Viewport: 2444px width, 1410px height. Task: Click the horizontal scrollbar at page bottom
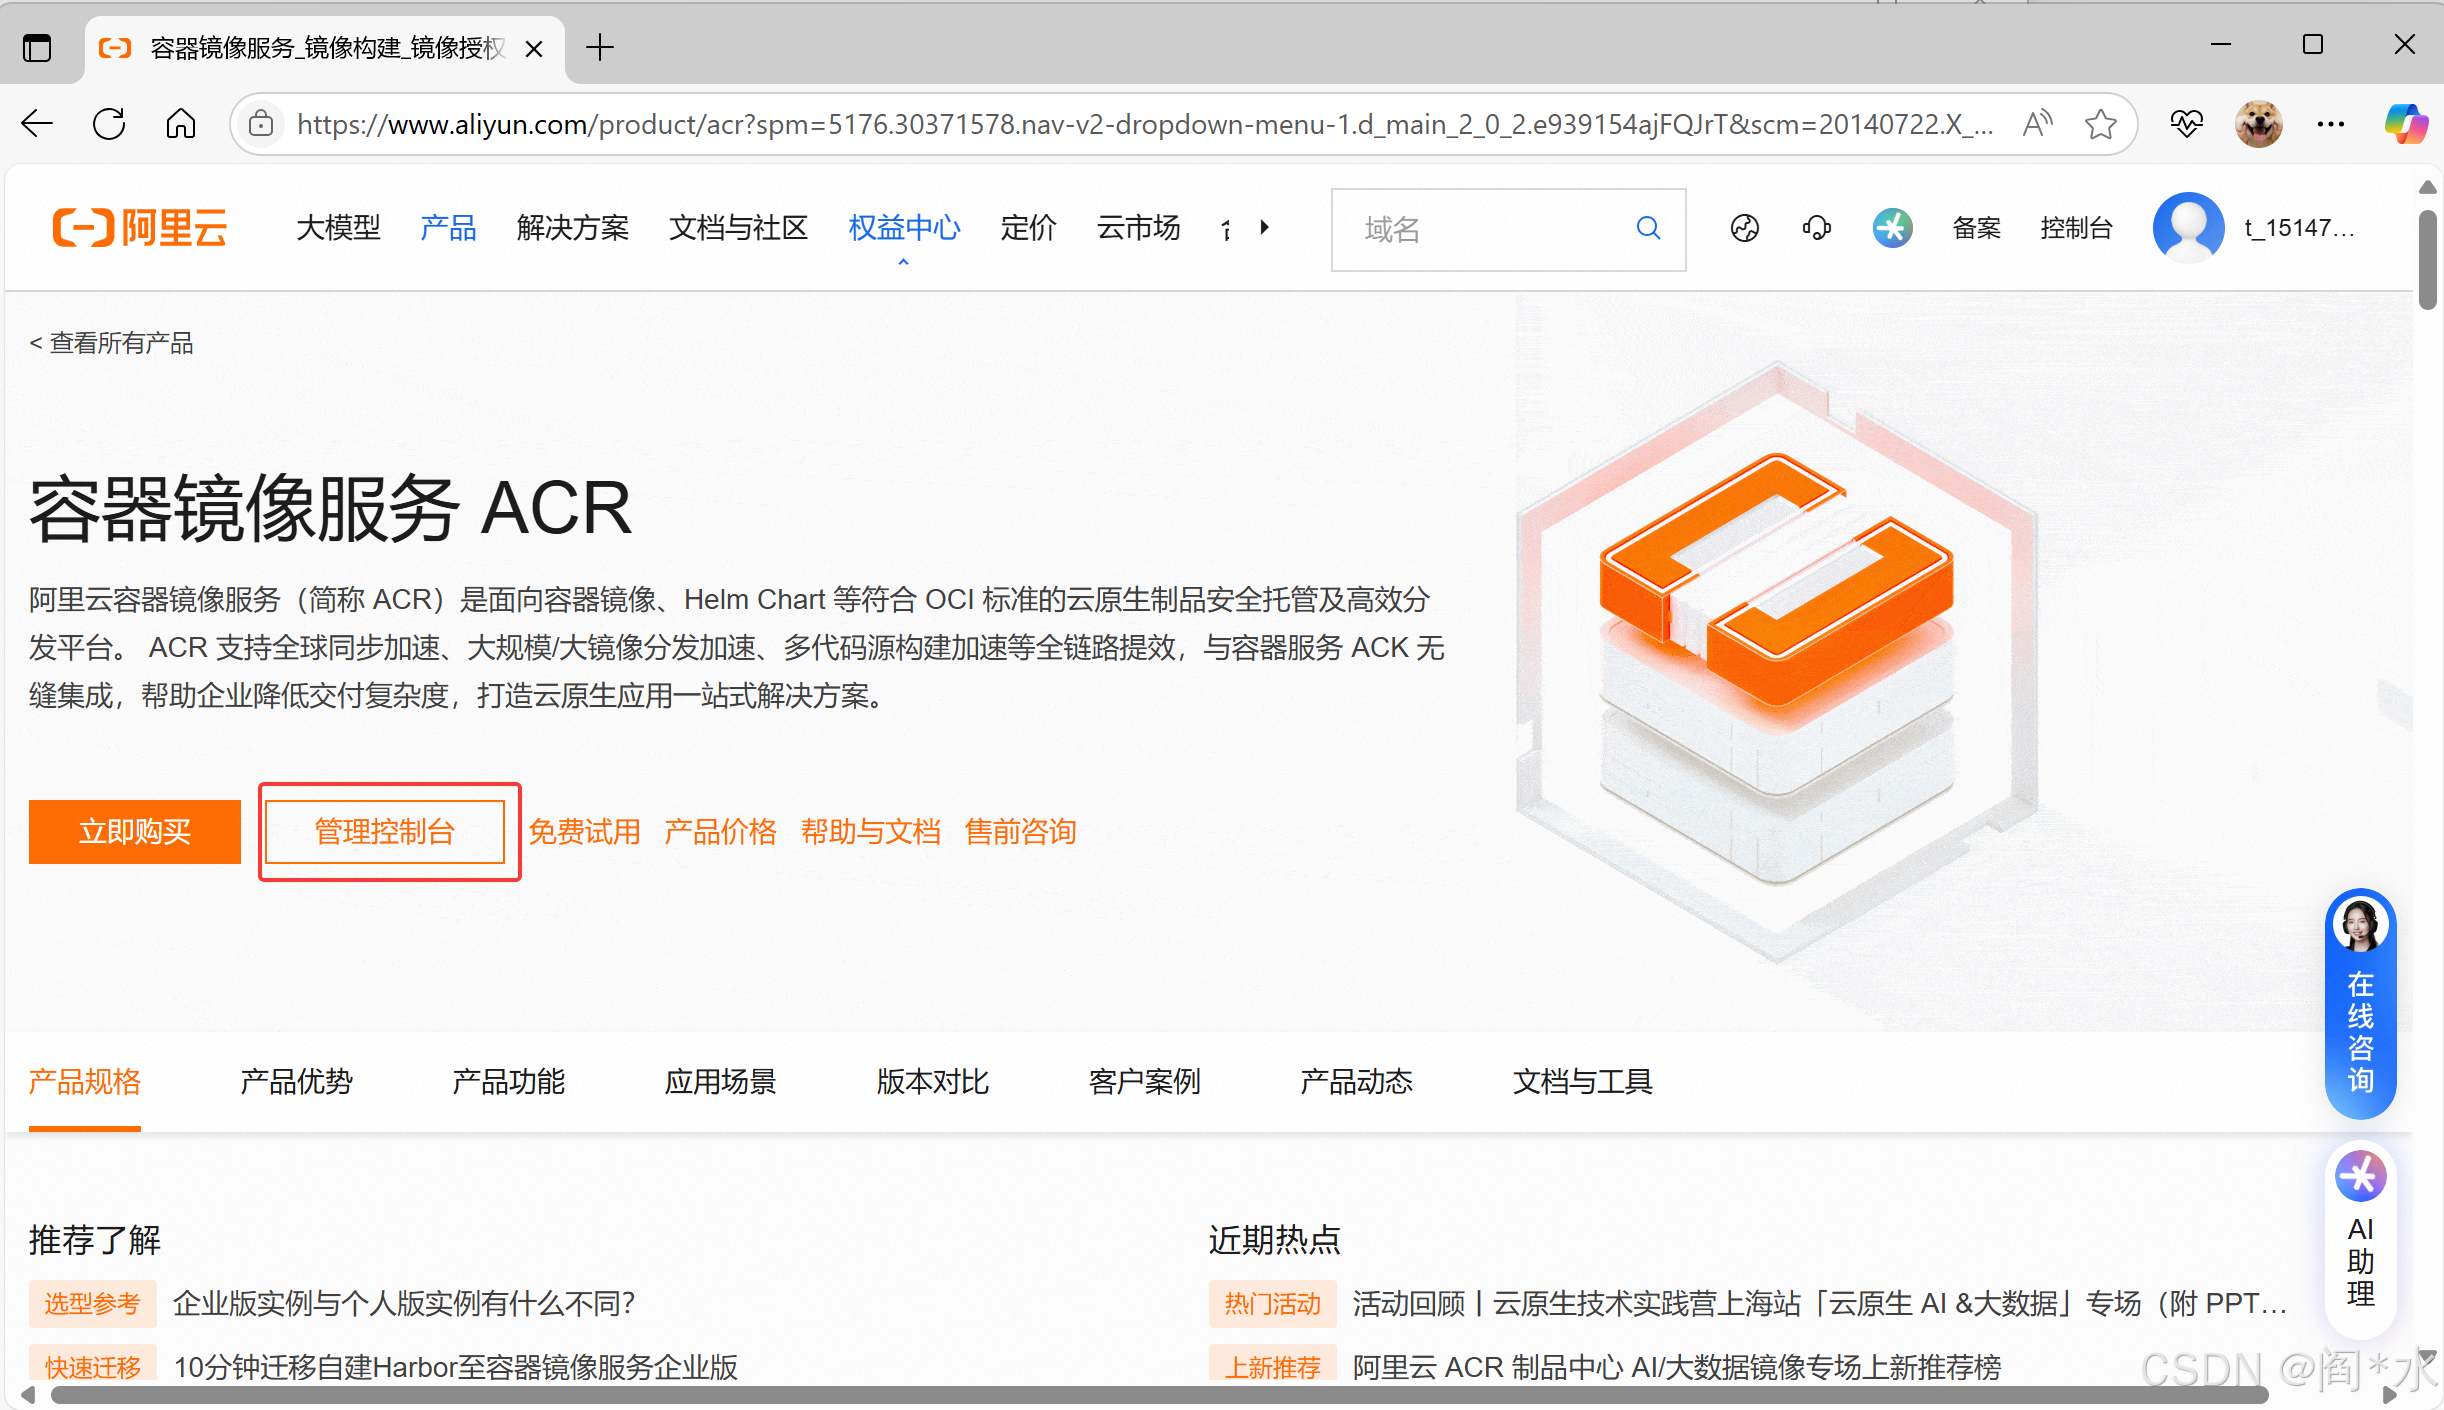click(x=1158, y=1395)
